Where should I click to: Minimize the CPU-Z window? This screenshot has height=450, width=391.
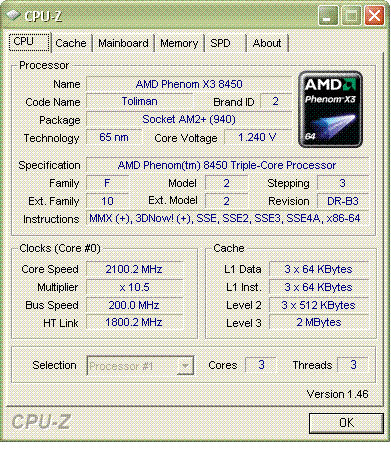coord(328,16)
